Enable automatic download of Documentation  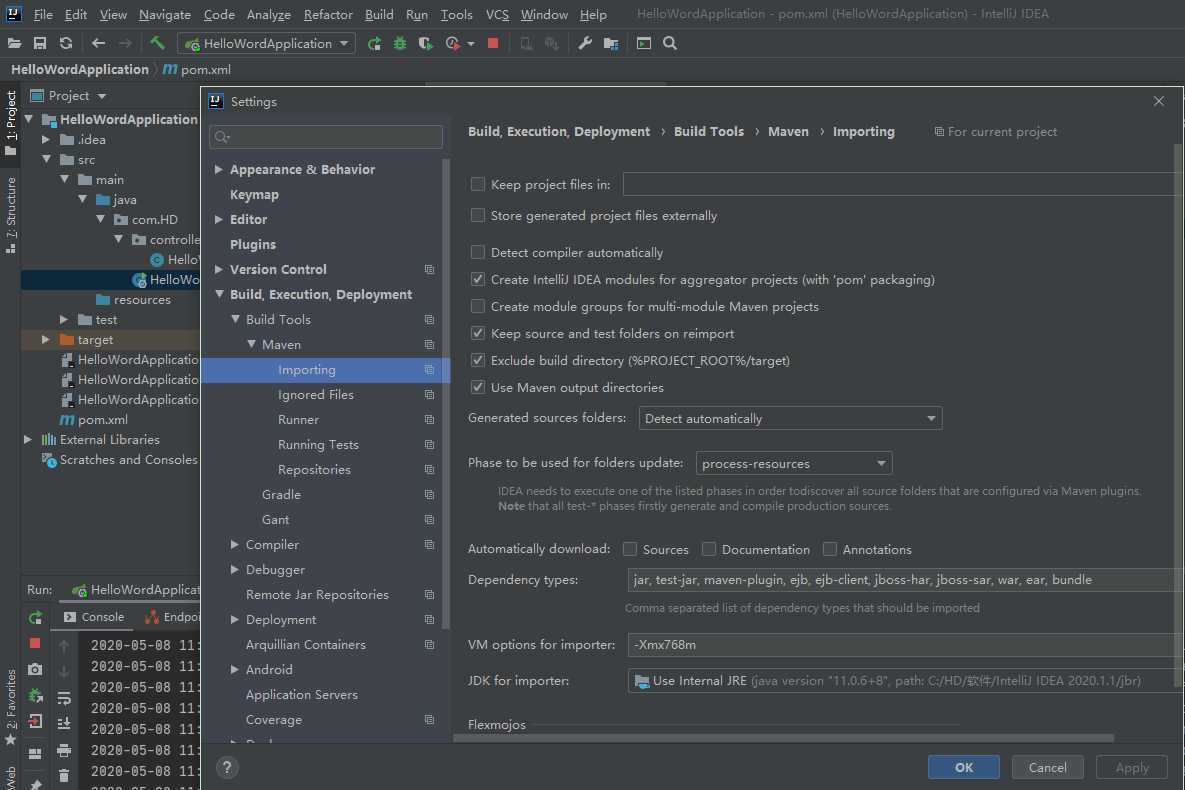click(709, 549)
